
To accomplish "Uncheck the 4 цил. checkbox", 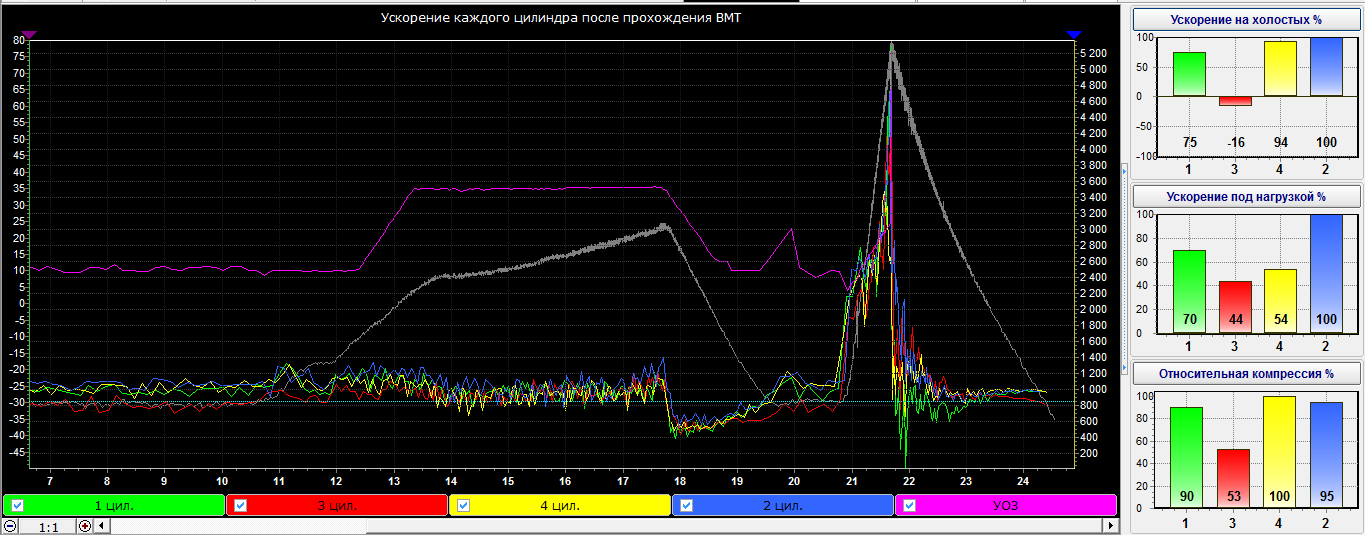I will tap(463, 506).
